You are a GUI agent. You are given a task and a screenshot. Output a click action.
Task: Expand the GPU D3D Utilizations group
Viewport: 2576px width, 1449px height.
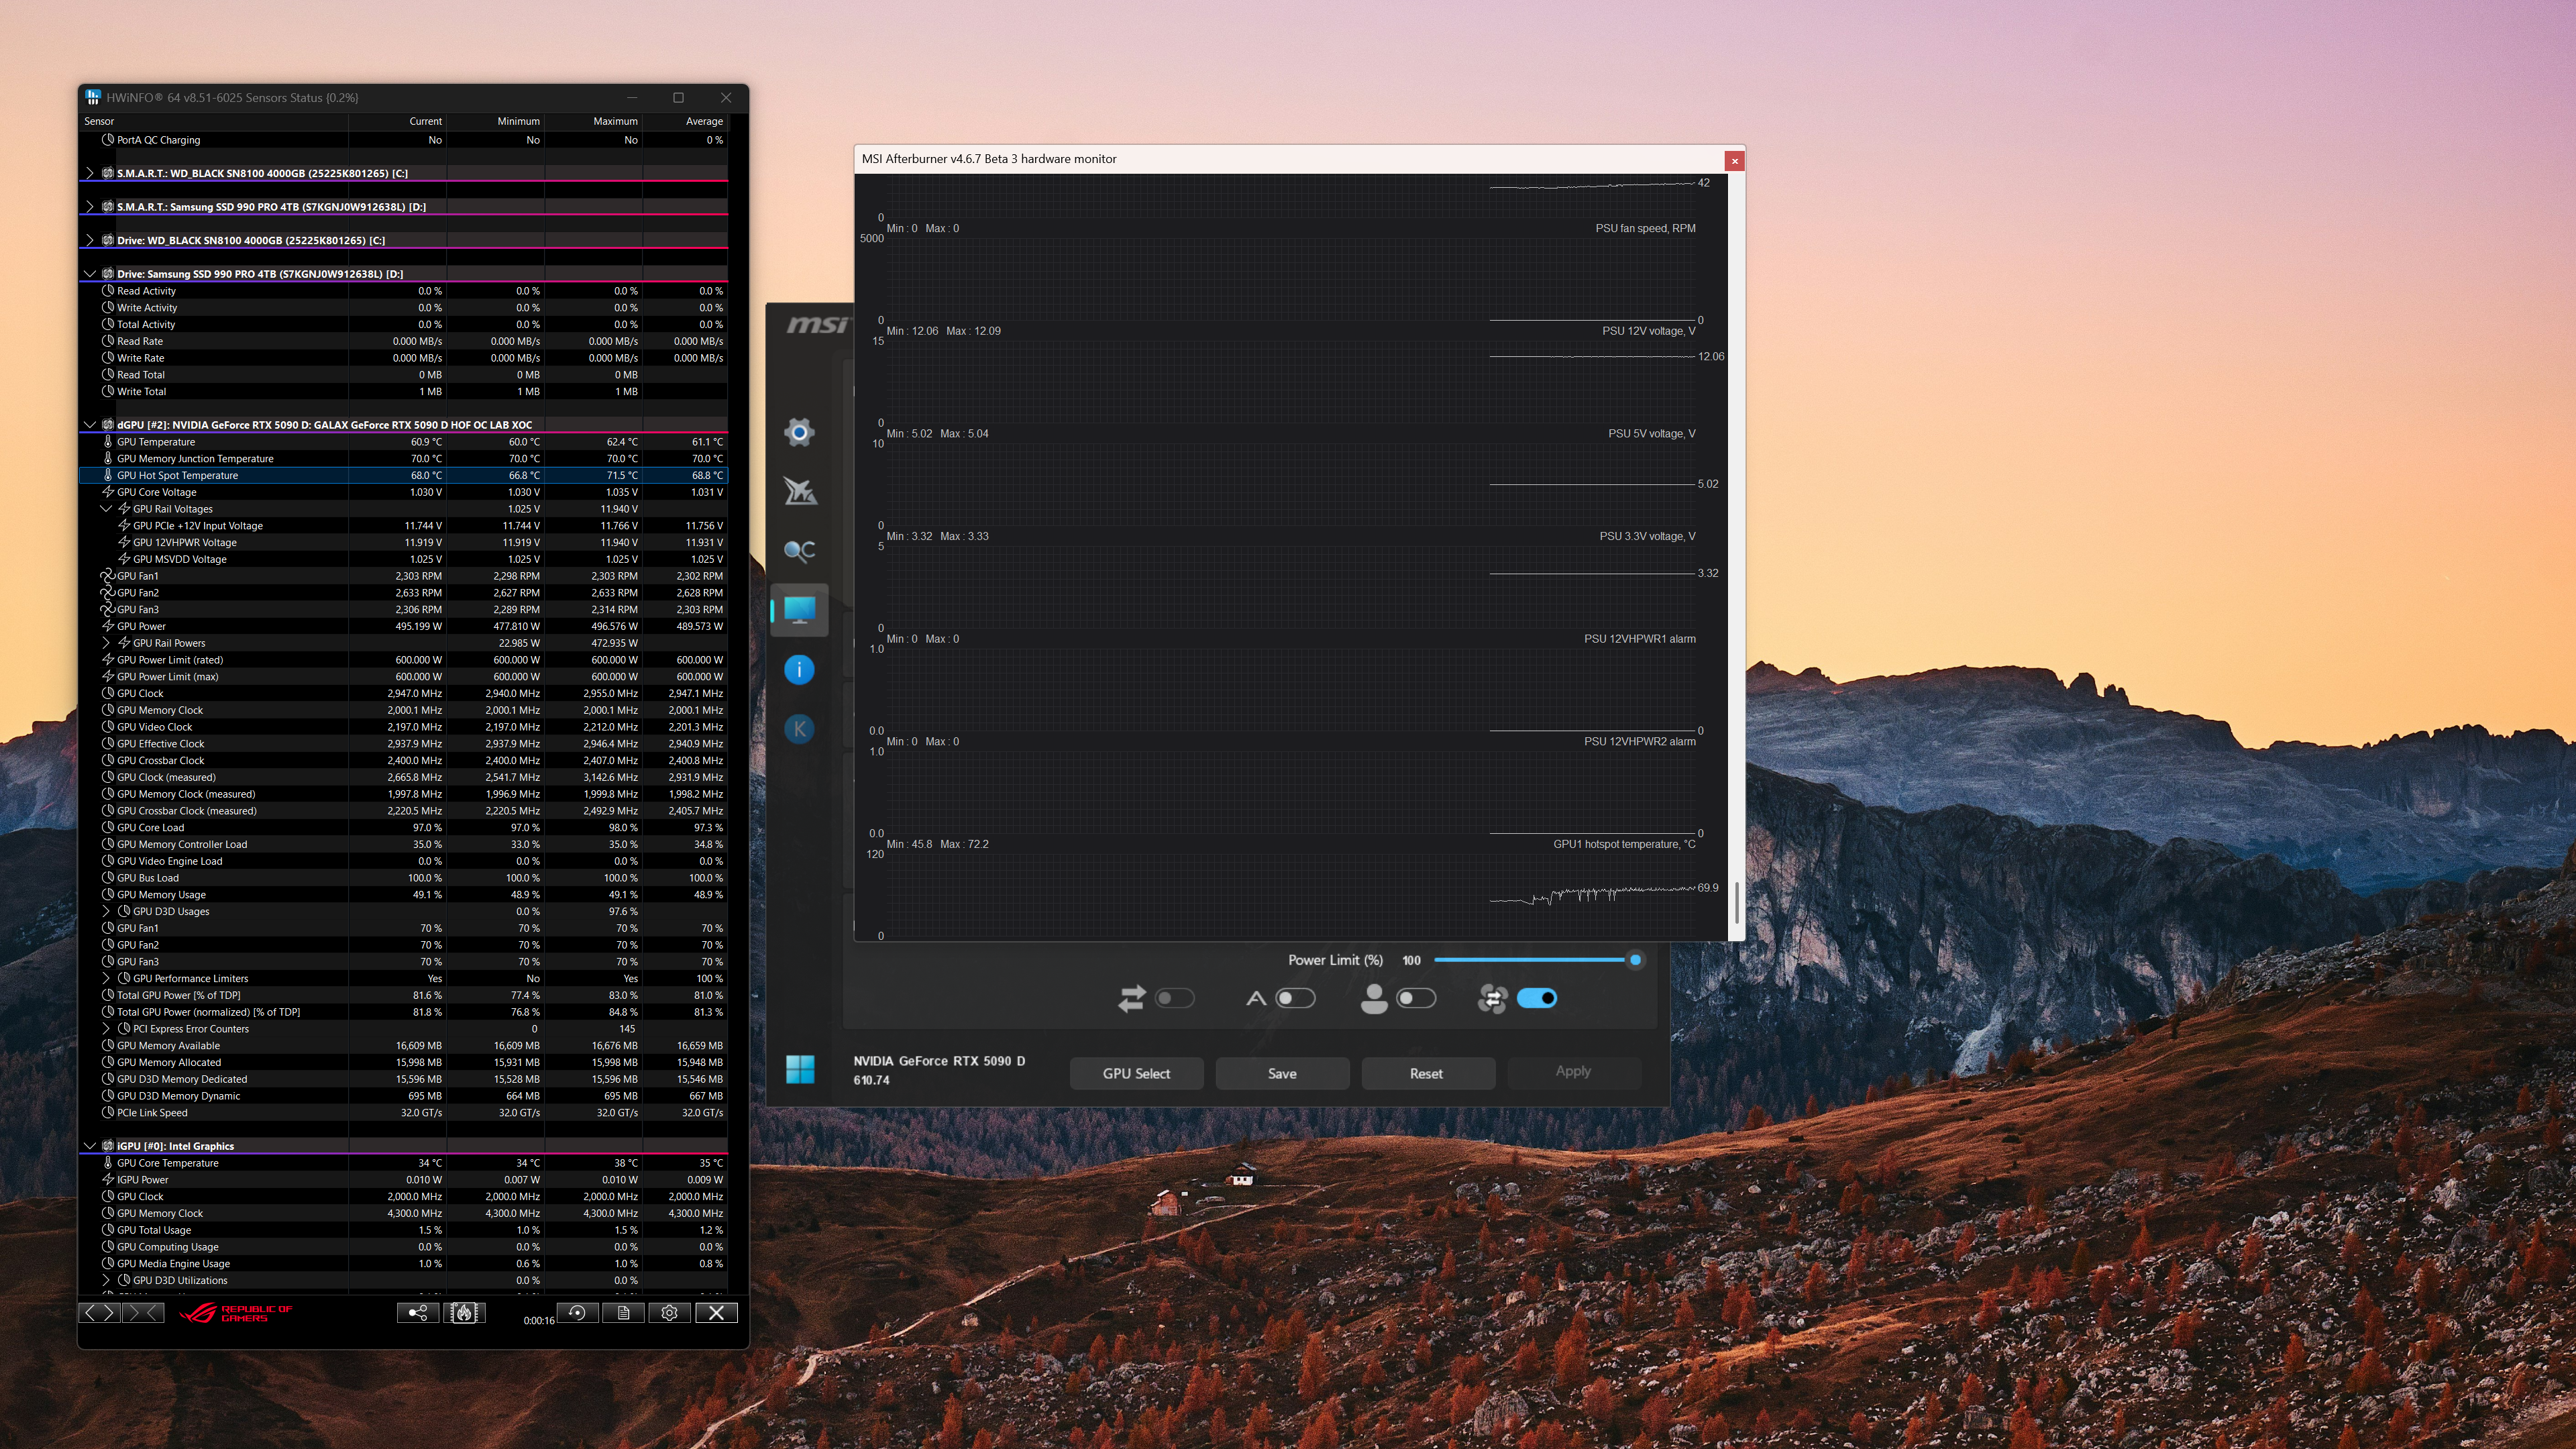106,1280
